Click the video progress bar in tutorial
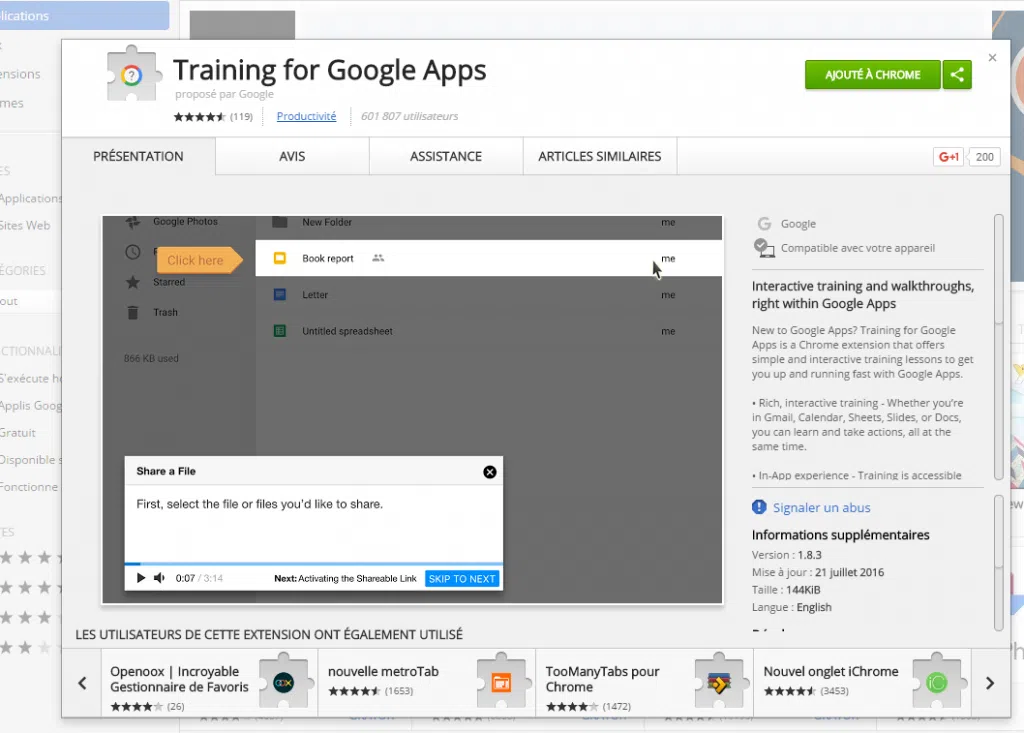The image size is (1024, 733). coord(313,563)
